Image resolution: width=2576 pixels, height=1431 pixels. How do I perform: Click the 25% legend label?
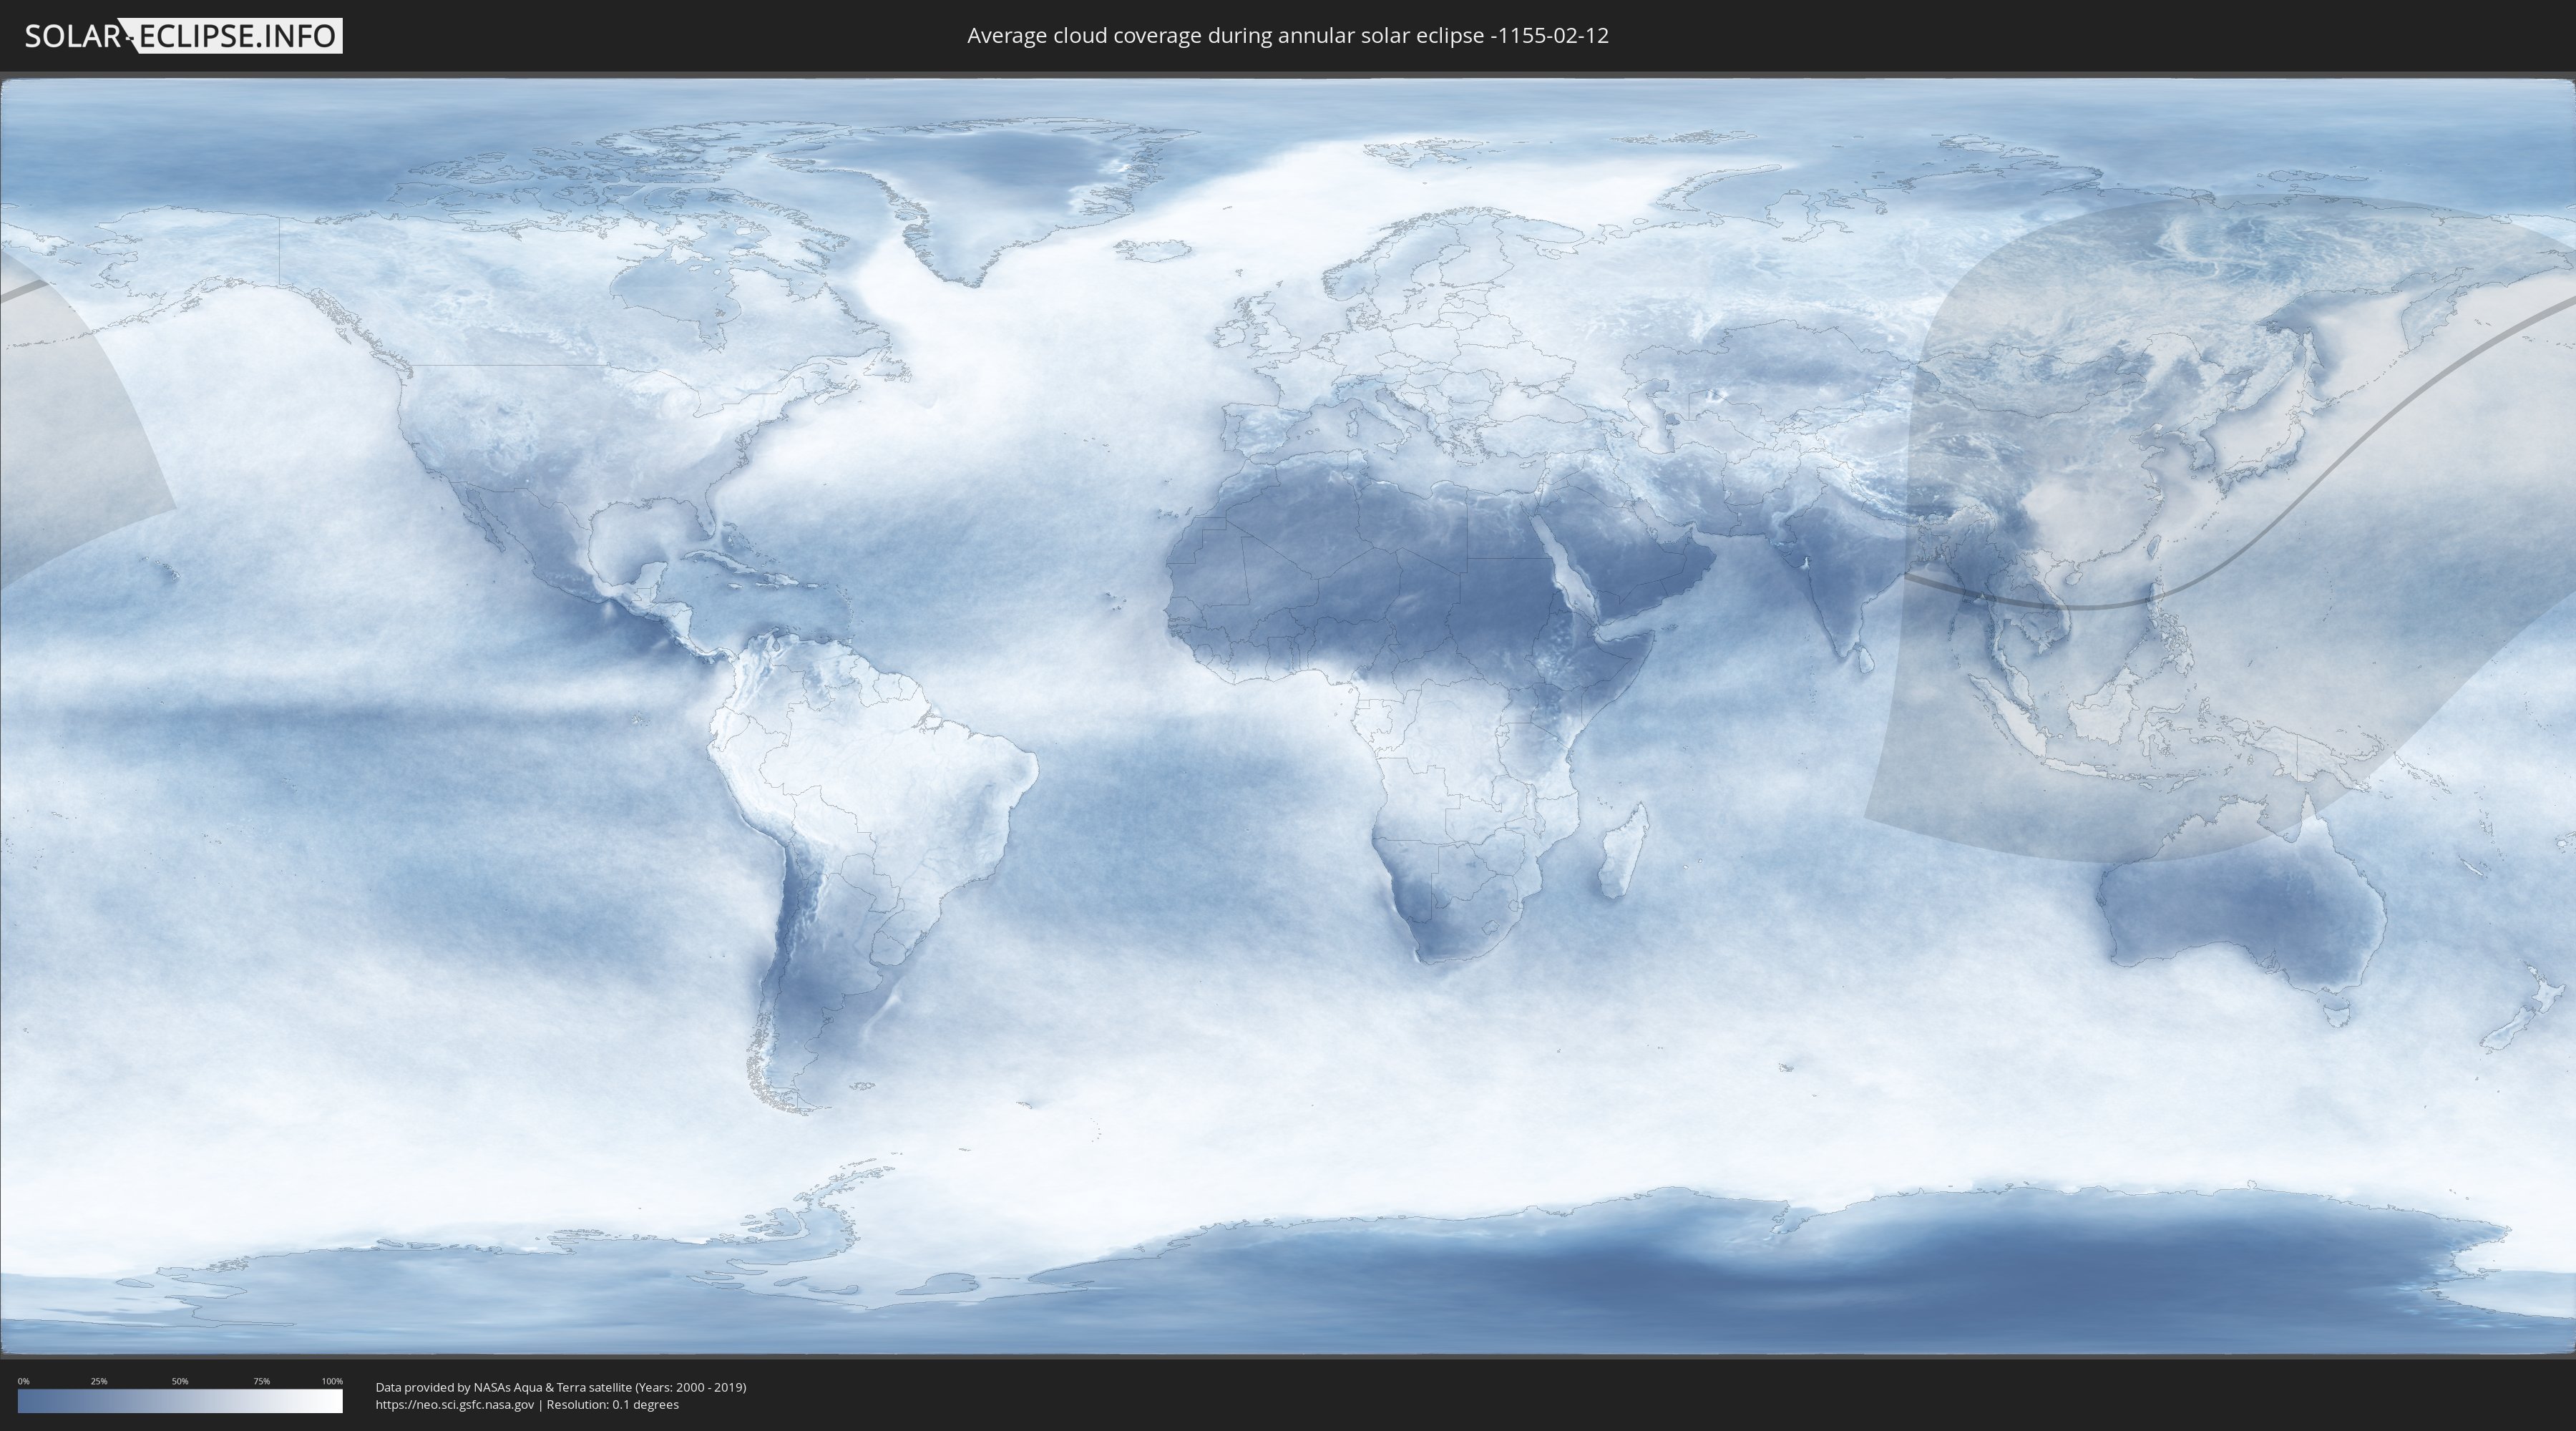99,1381
